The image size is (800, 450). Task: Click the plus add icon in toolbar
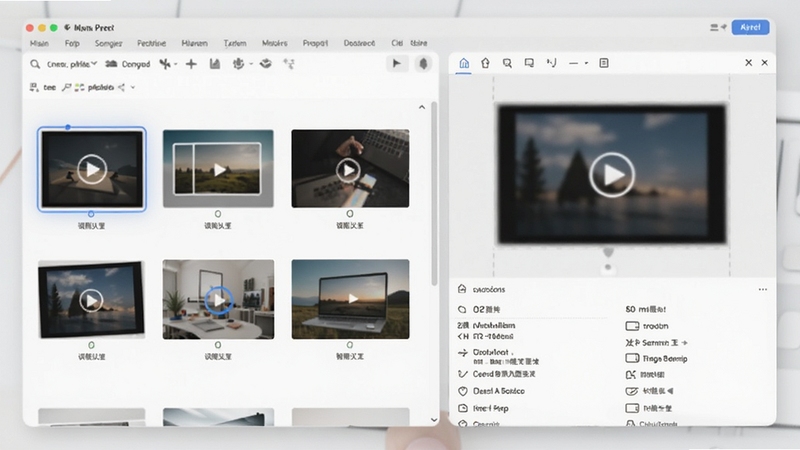[x=191, y=64]
